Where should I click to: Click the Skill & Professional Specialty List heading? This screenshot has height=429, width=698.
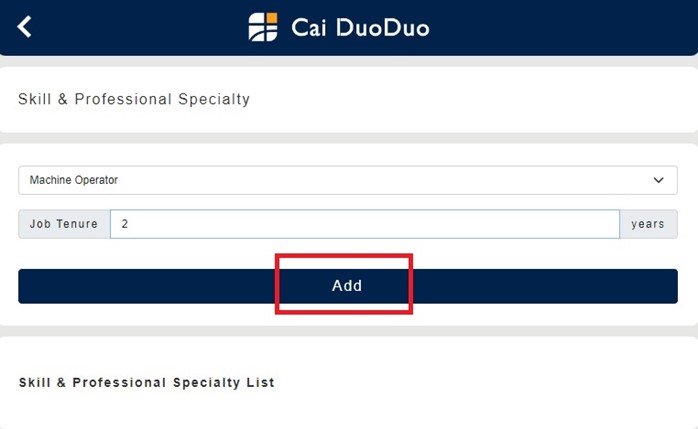[x=147, y=383]
